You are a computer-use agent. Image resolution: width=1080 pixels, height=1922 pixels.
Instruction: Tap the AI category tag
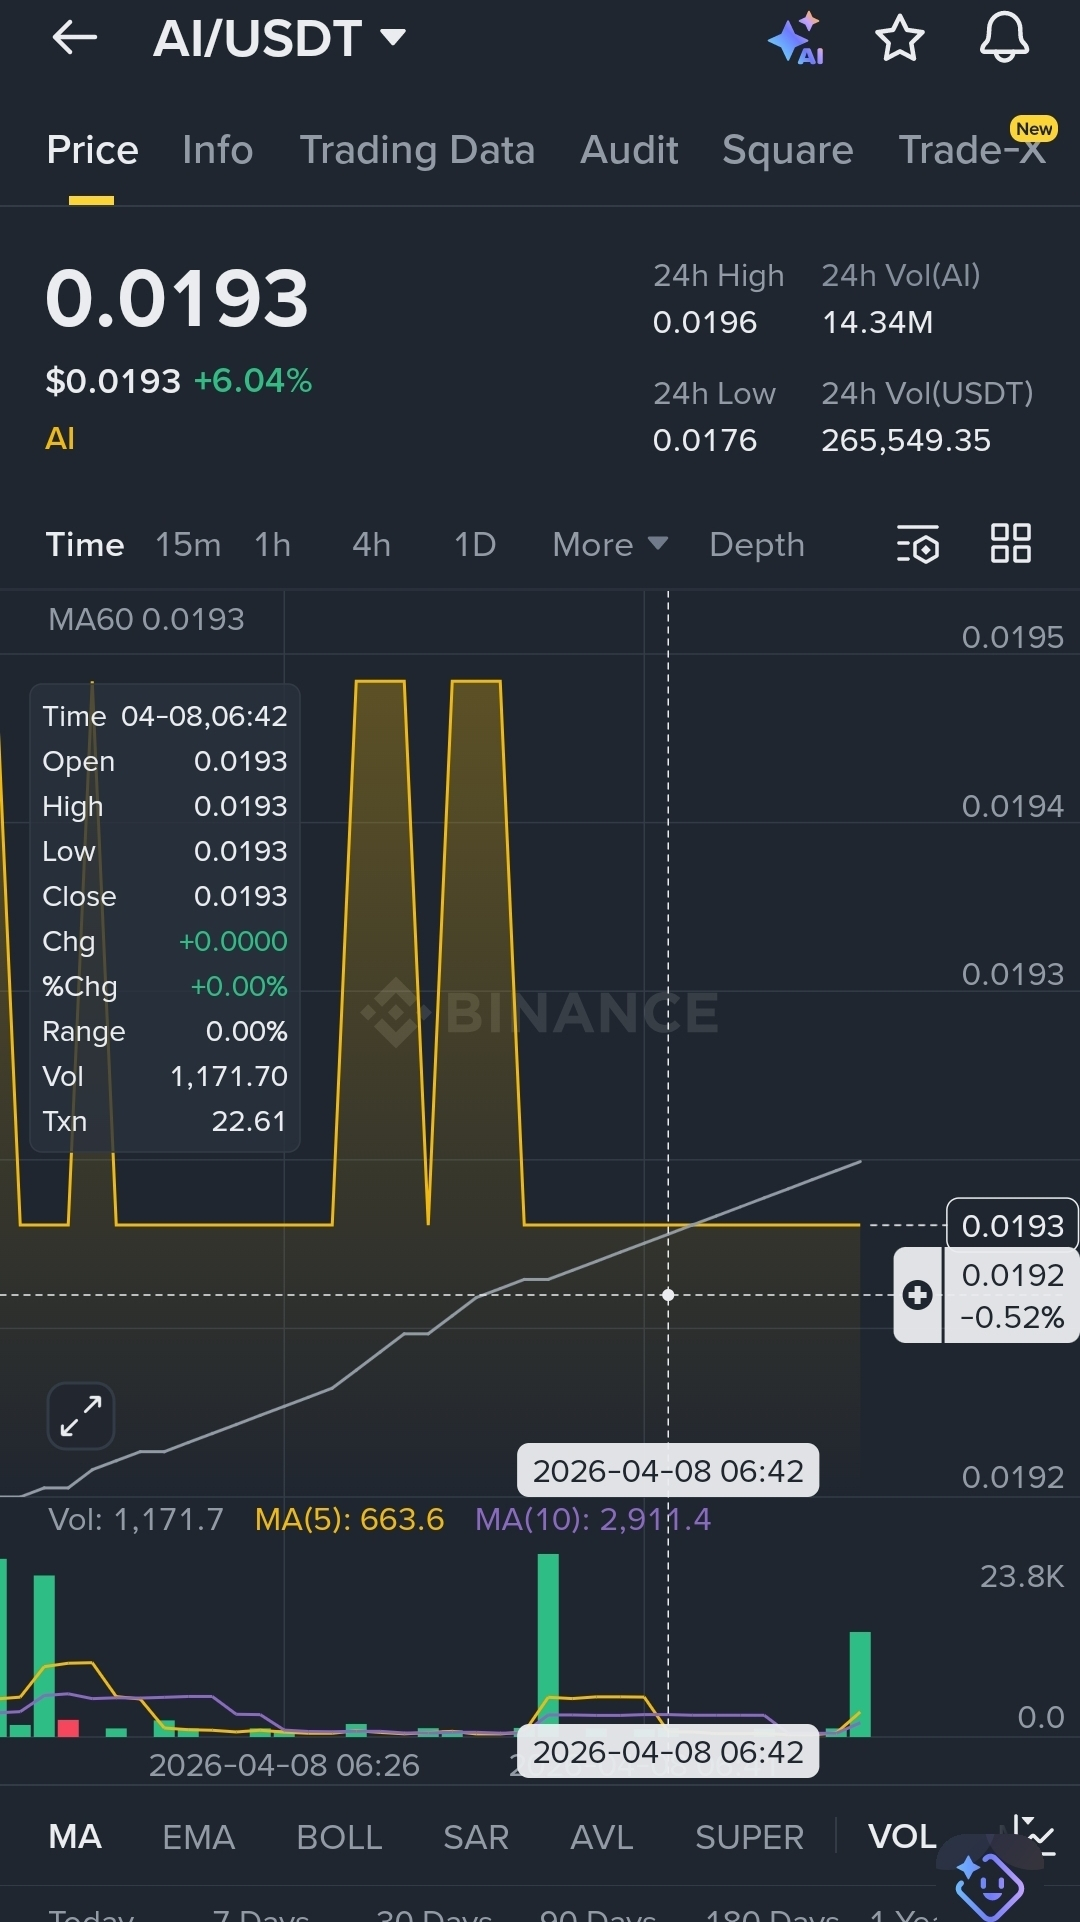point(60,438)
